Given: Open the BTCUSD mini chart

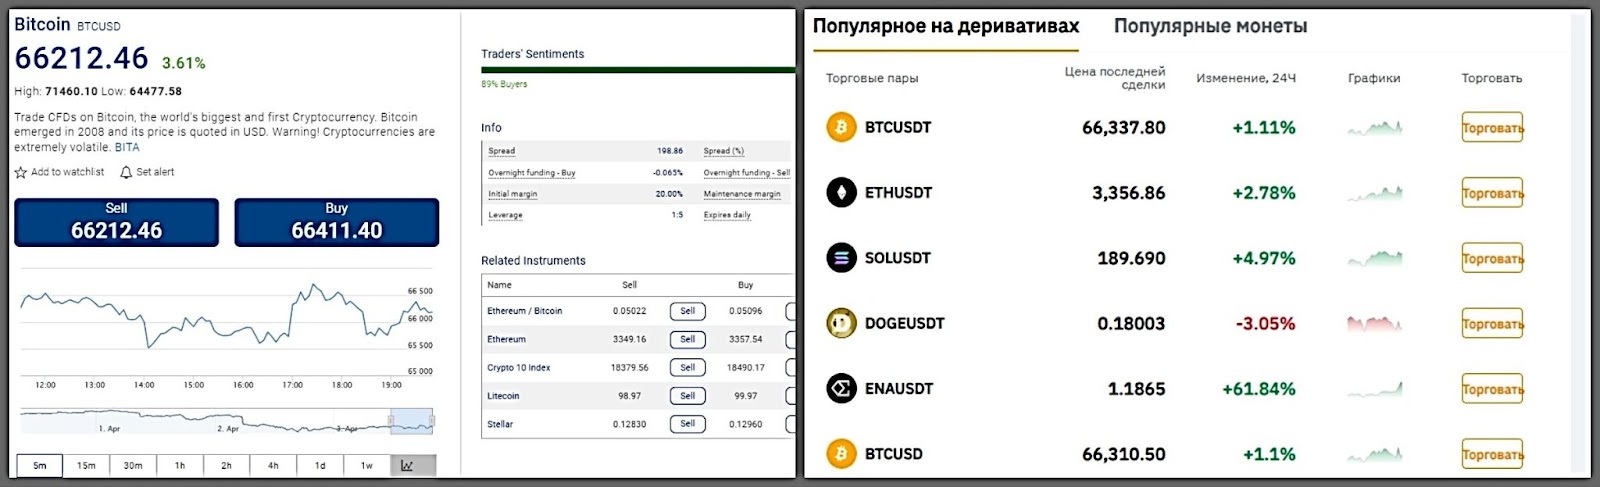Looking at the screenshot, I should [1375, 455].
